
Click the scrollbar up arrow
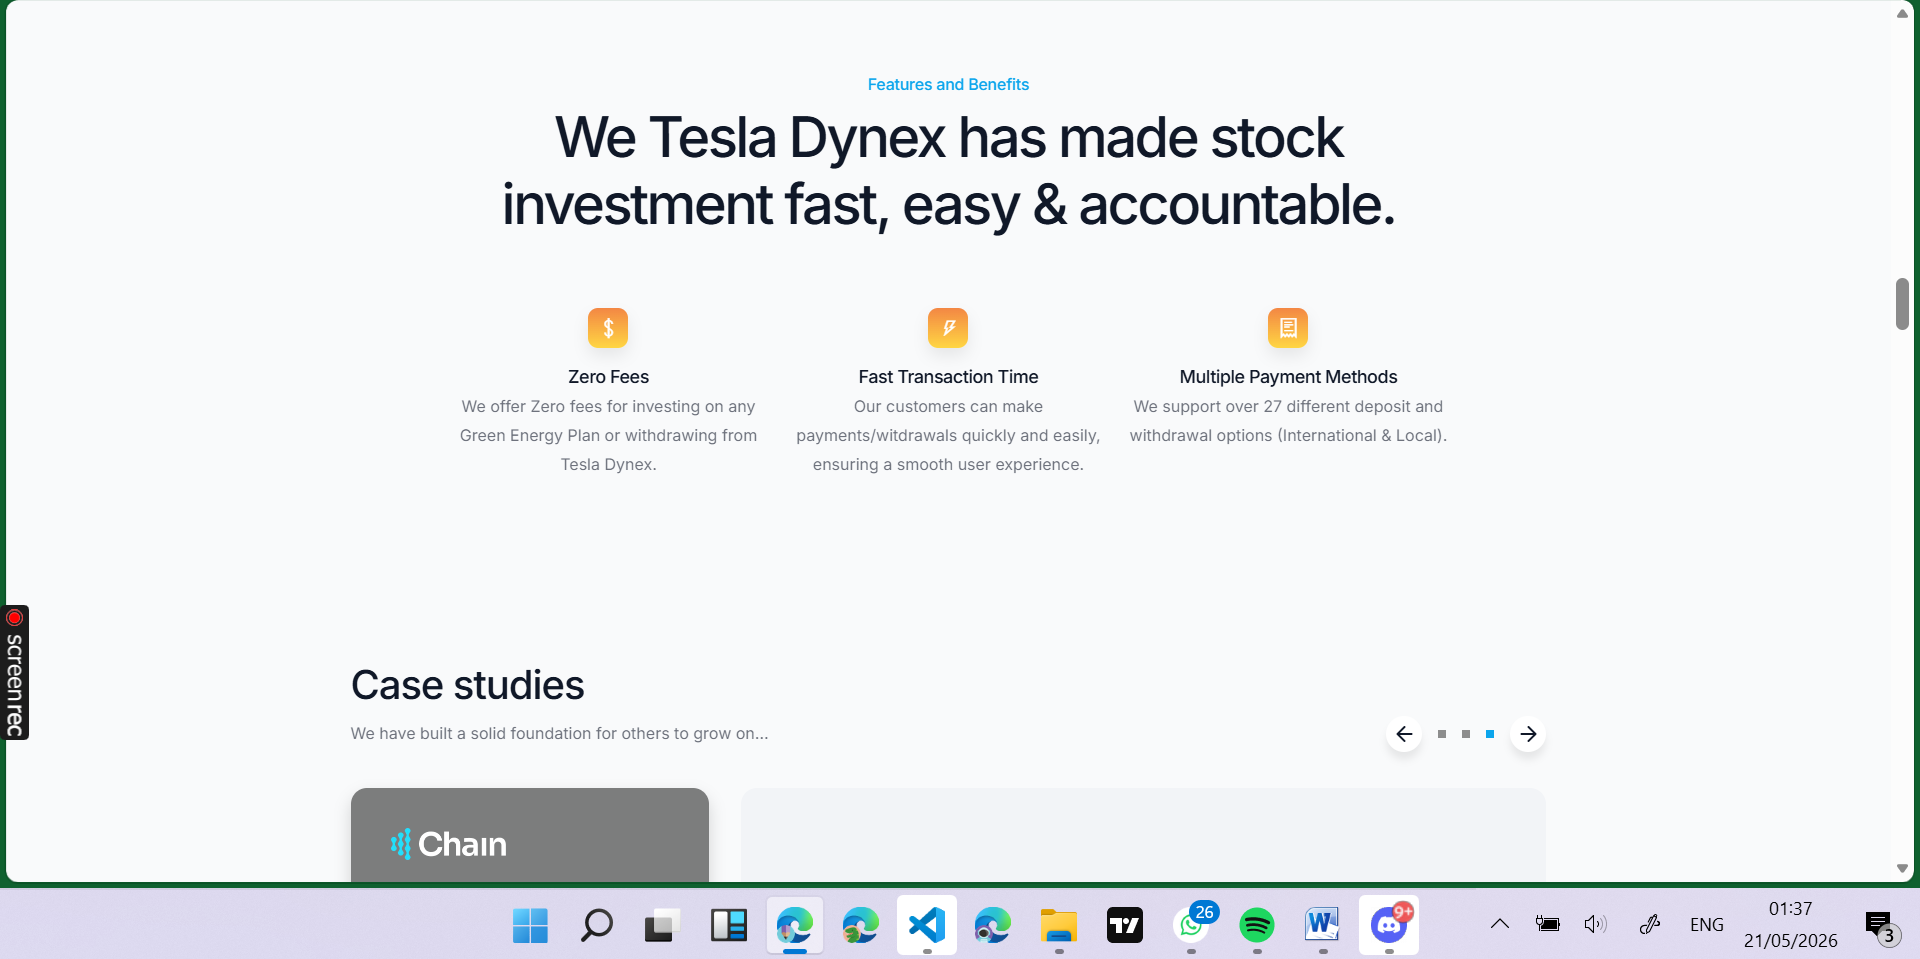[x=1902, y=14]
